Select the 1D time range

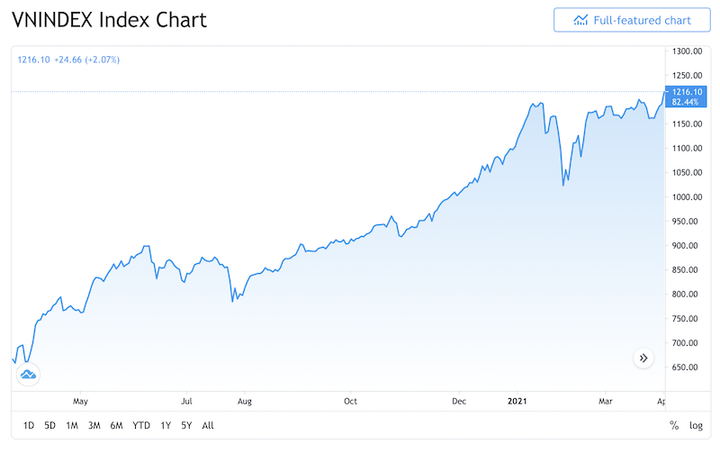(28, 426)
